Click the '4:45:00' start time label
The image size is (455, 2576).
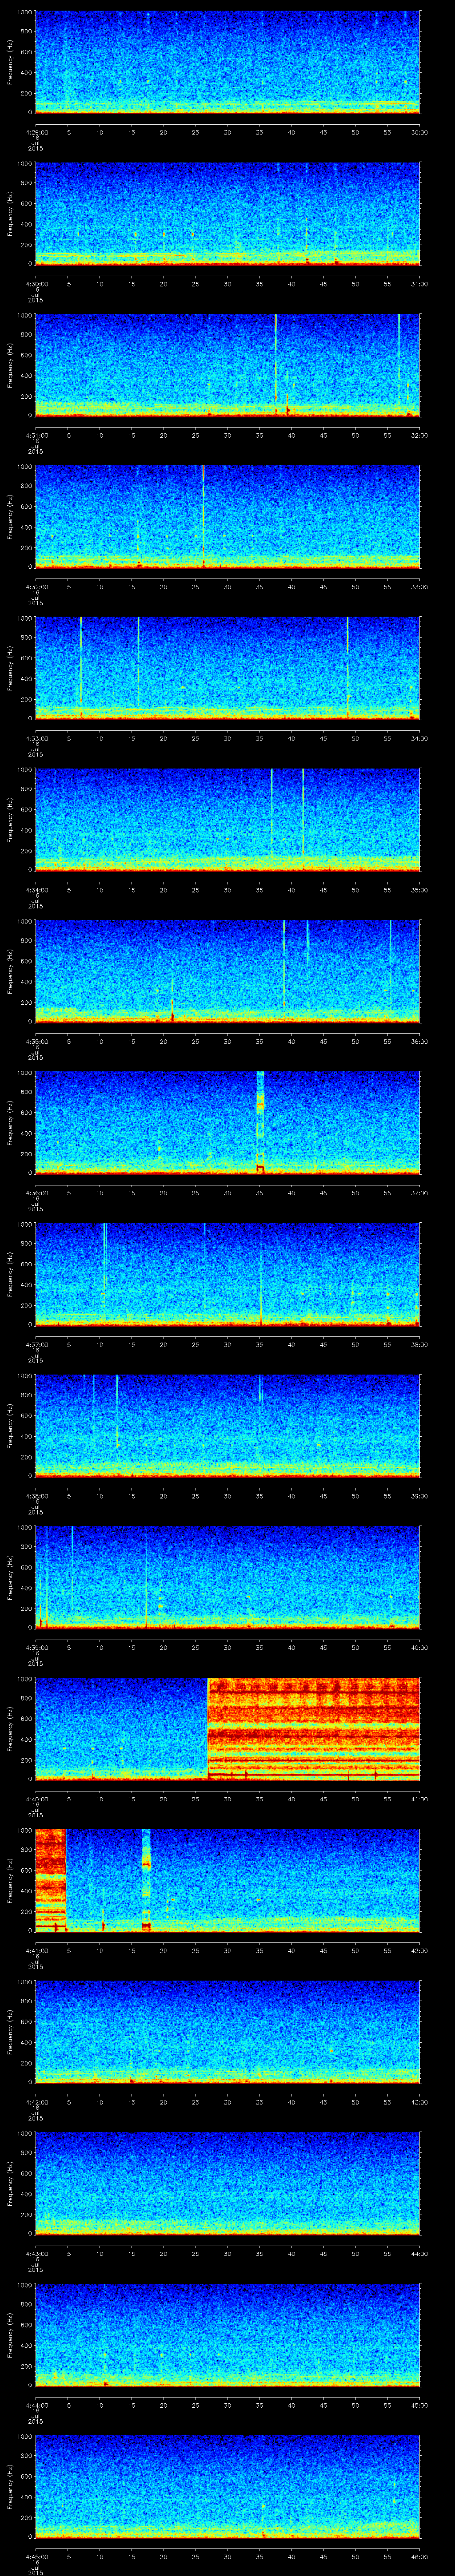(36, 2556)
